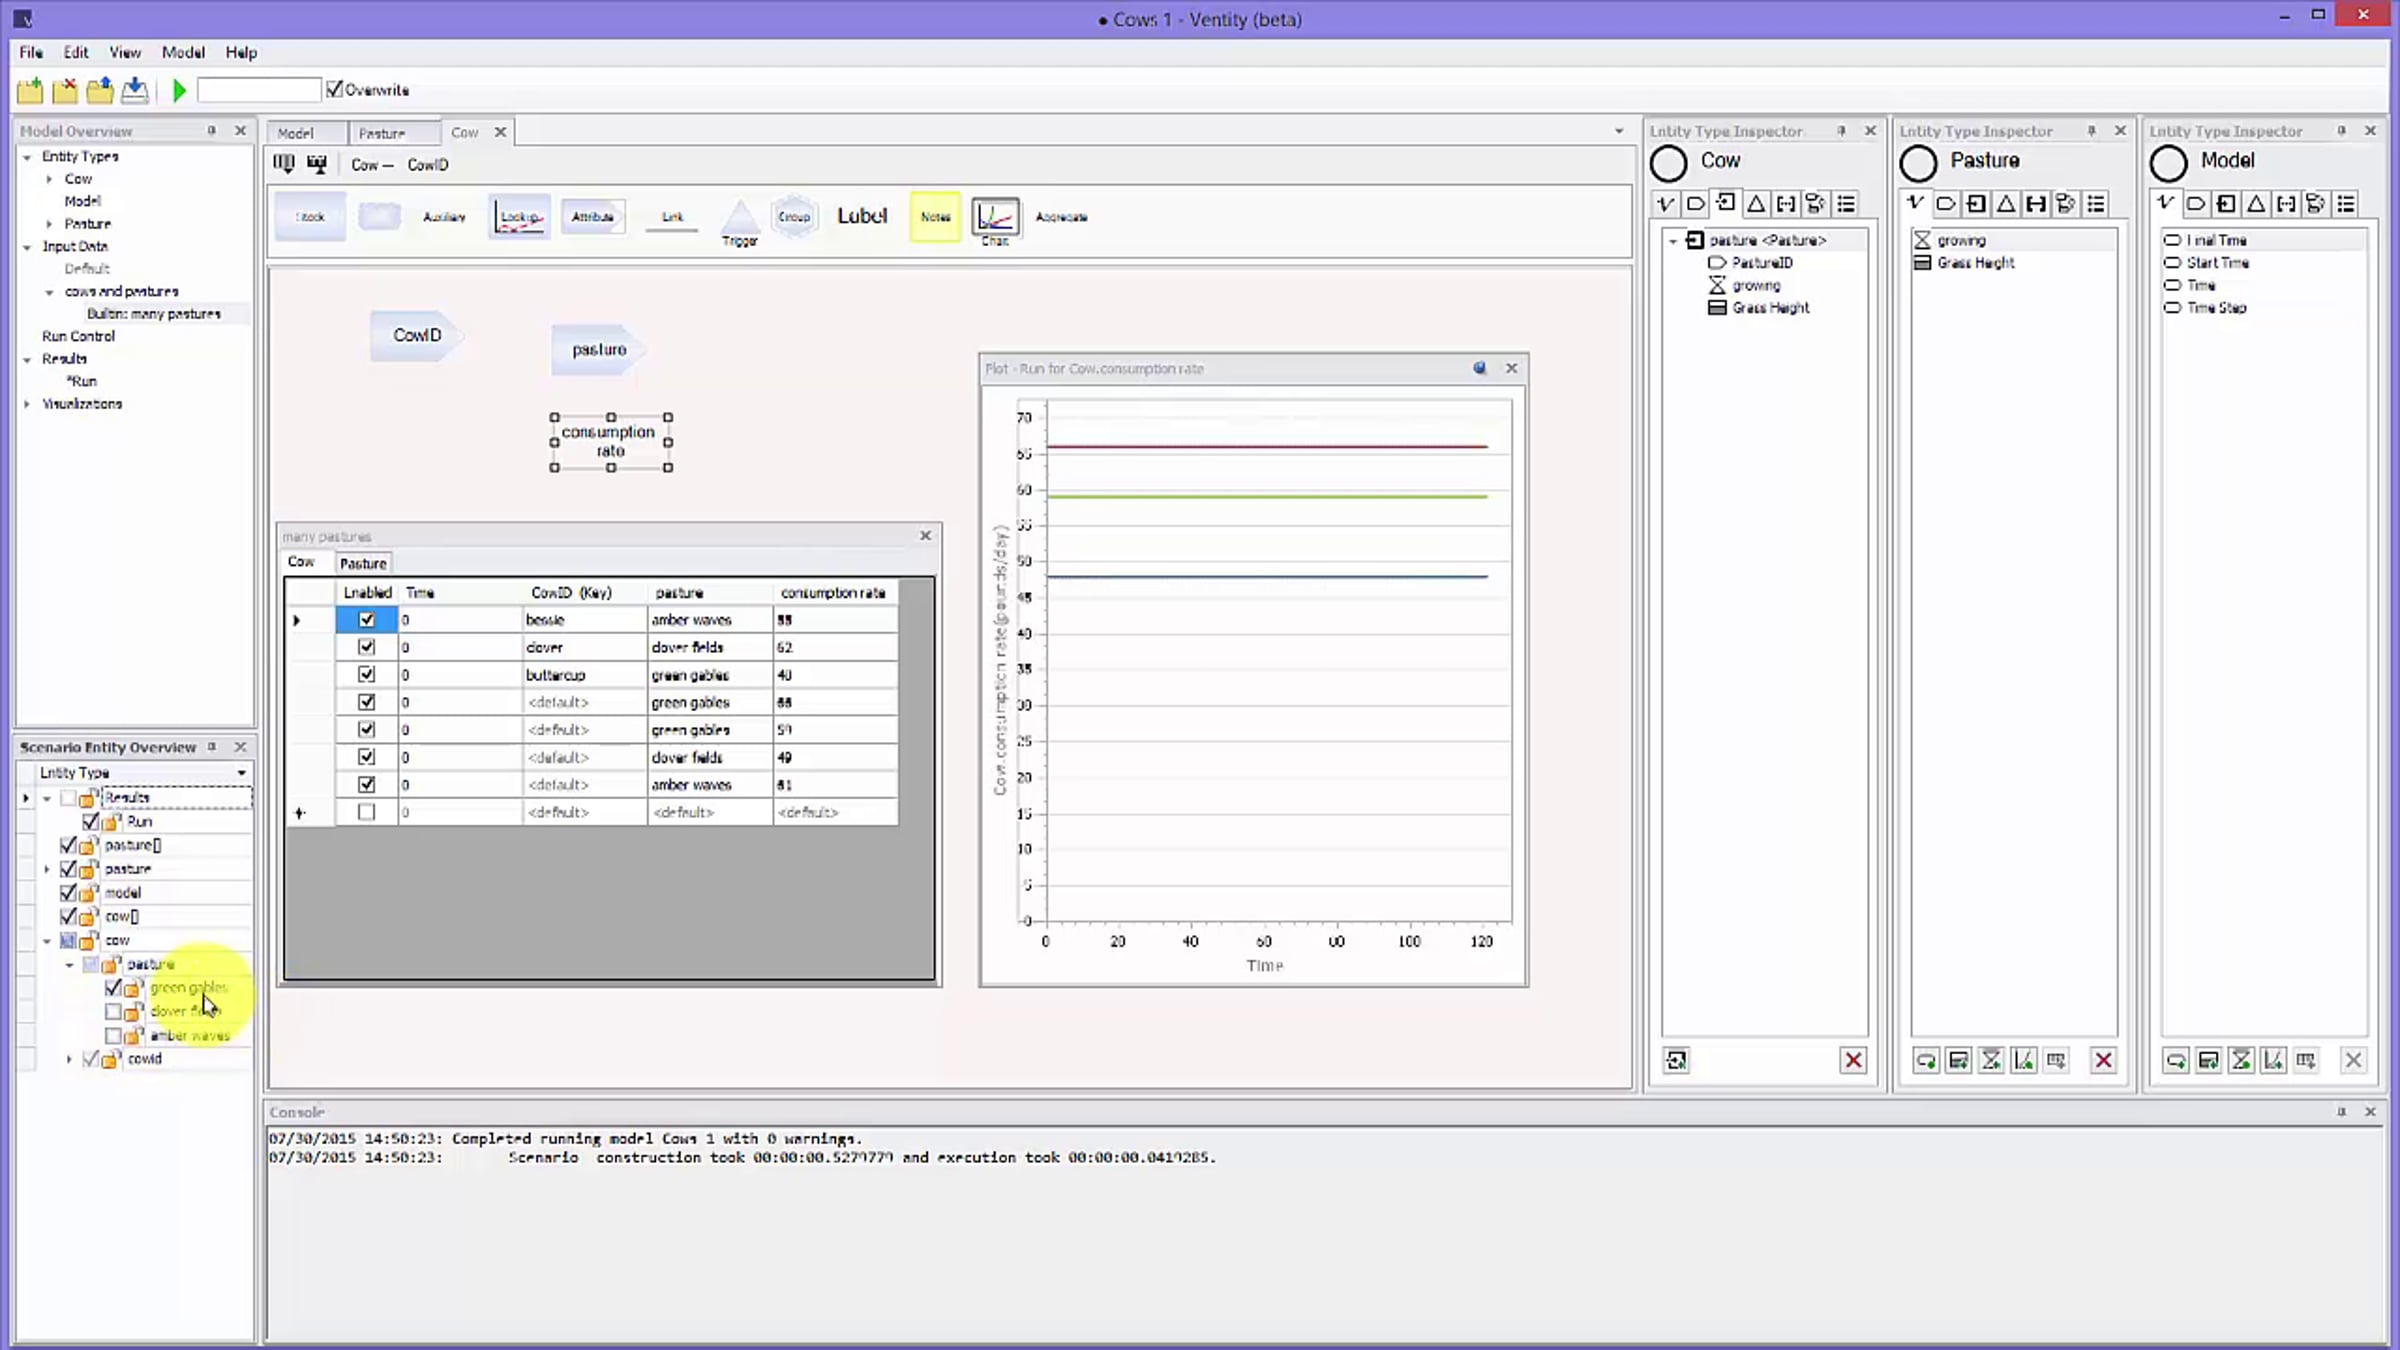Expand the Visualizations tree node
The image size is (2400, 1350).
tap(27, 404)
